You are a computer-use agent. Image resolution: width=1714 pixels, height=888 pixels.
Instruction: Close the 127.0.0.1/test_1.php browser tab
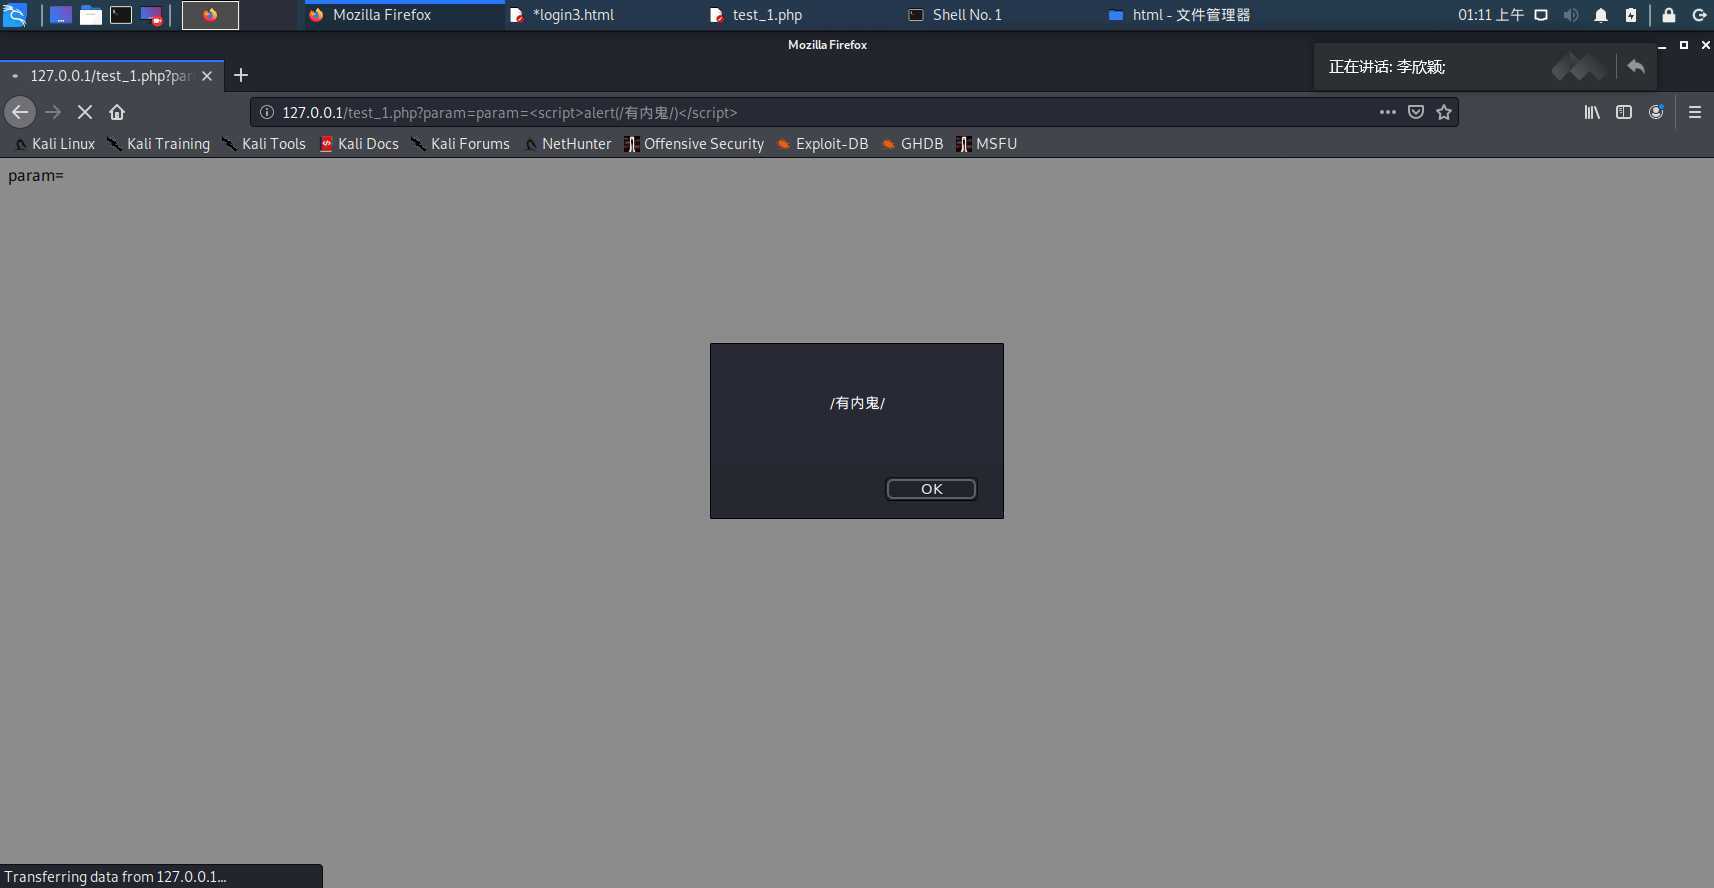pyautogui.click(x=207, y=76)
